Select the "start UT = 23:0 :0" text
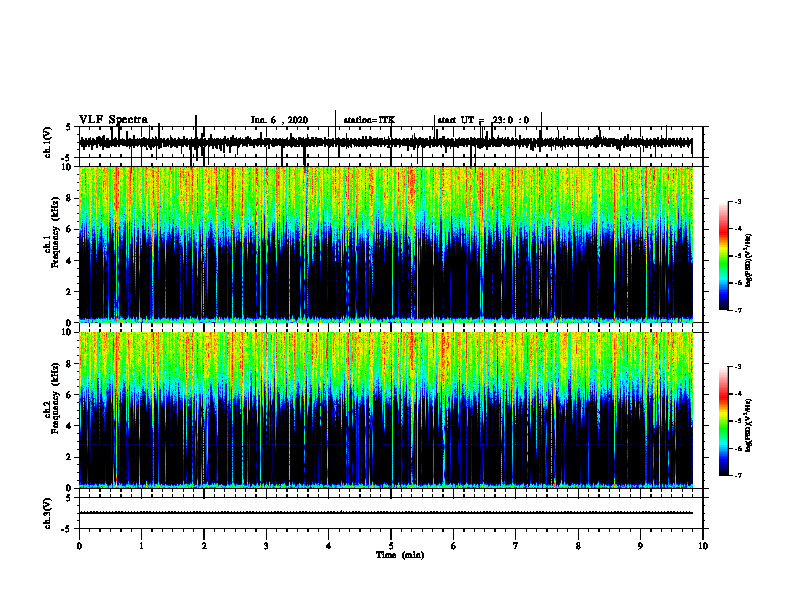The height and width of the screenshot is (612, 792). point(483,120)
